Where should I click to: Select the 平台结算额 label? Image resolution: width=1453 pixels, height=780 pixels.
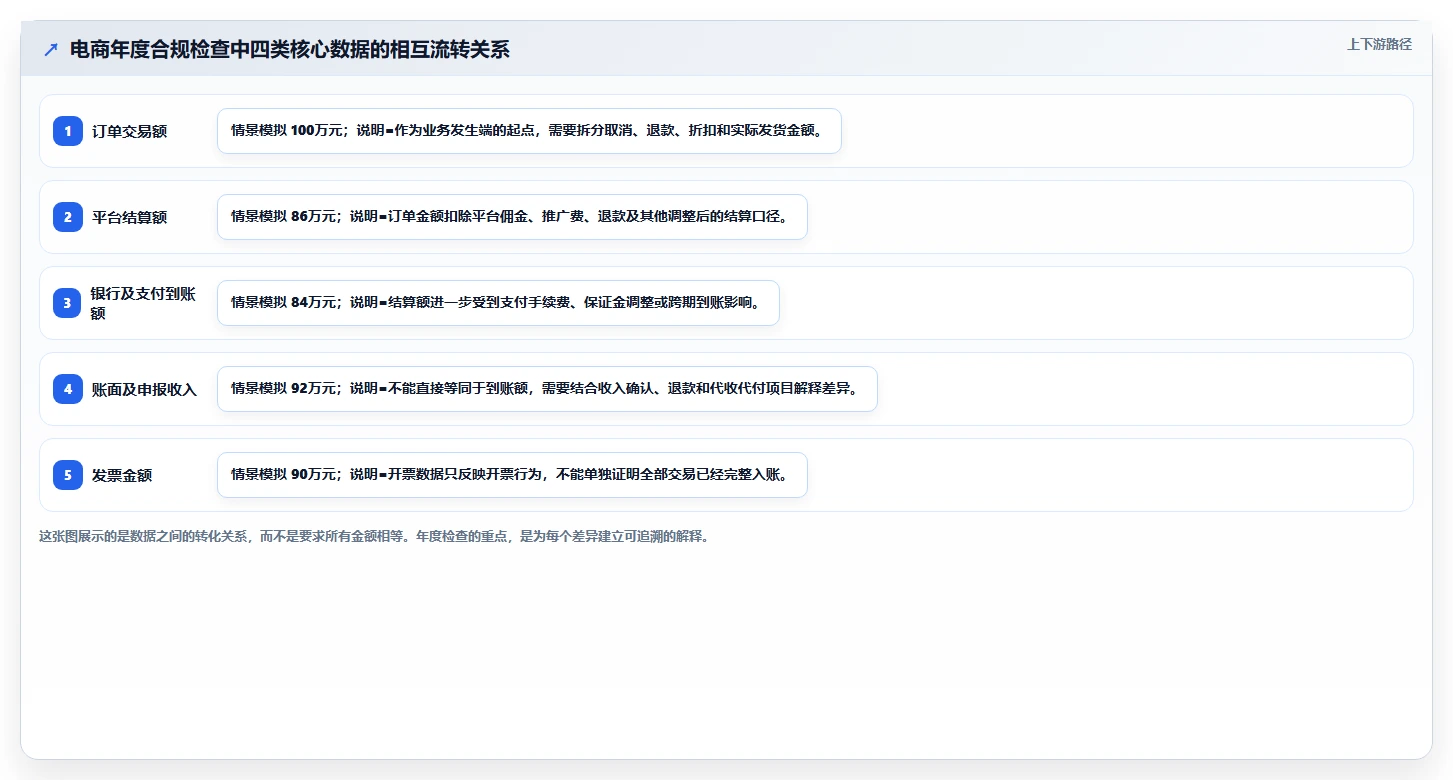click(x=129, y=217)
